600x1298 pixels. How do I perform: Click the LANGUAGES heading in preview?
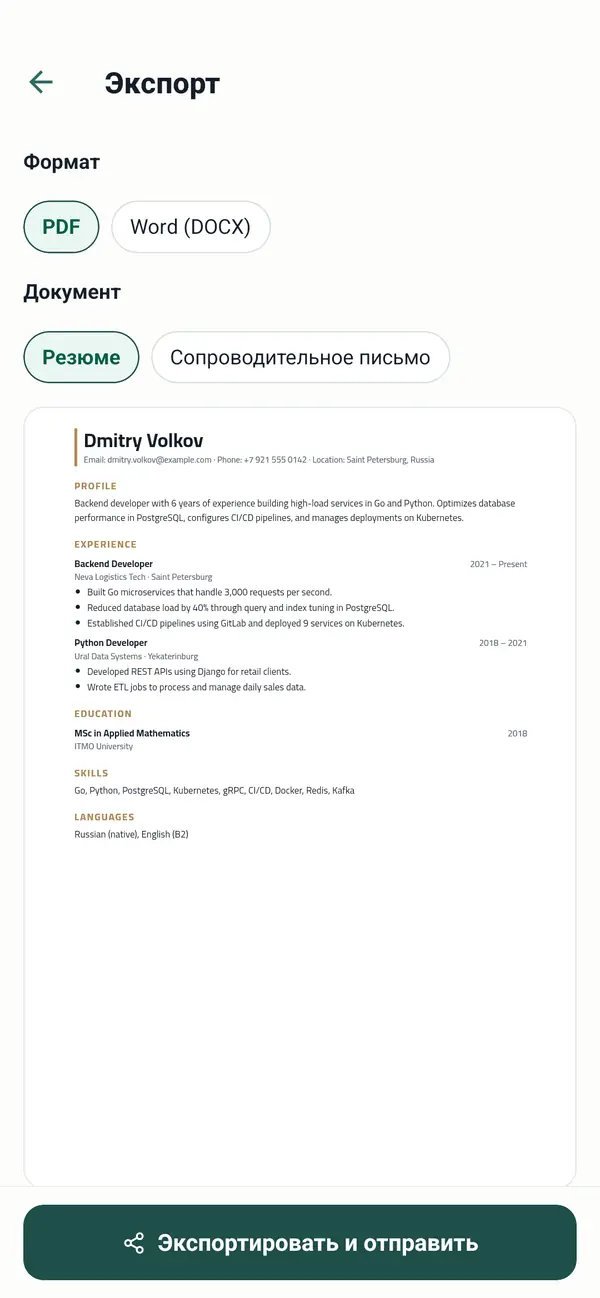[104, 817]
